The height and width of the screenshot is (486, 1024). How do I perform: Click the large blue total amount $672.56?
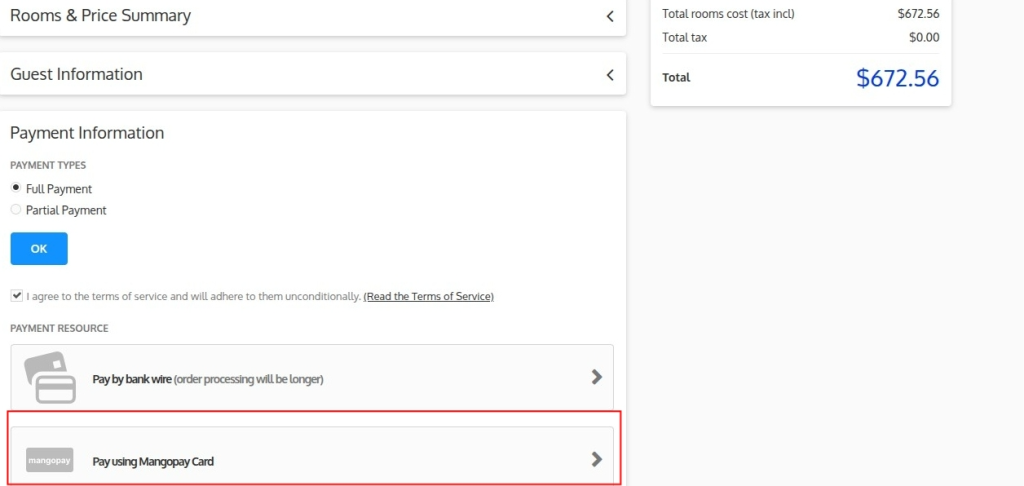(x=897, y=78)
